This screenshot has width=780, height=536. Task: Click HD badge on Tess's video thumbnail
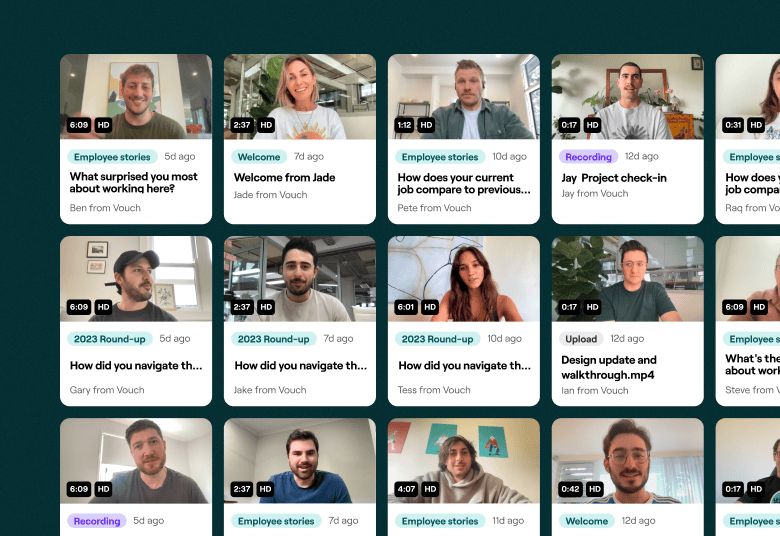pos(430,307)
